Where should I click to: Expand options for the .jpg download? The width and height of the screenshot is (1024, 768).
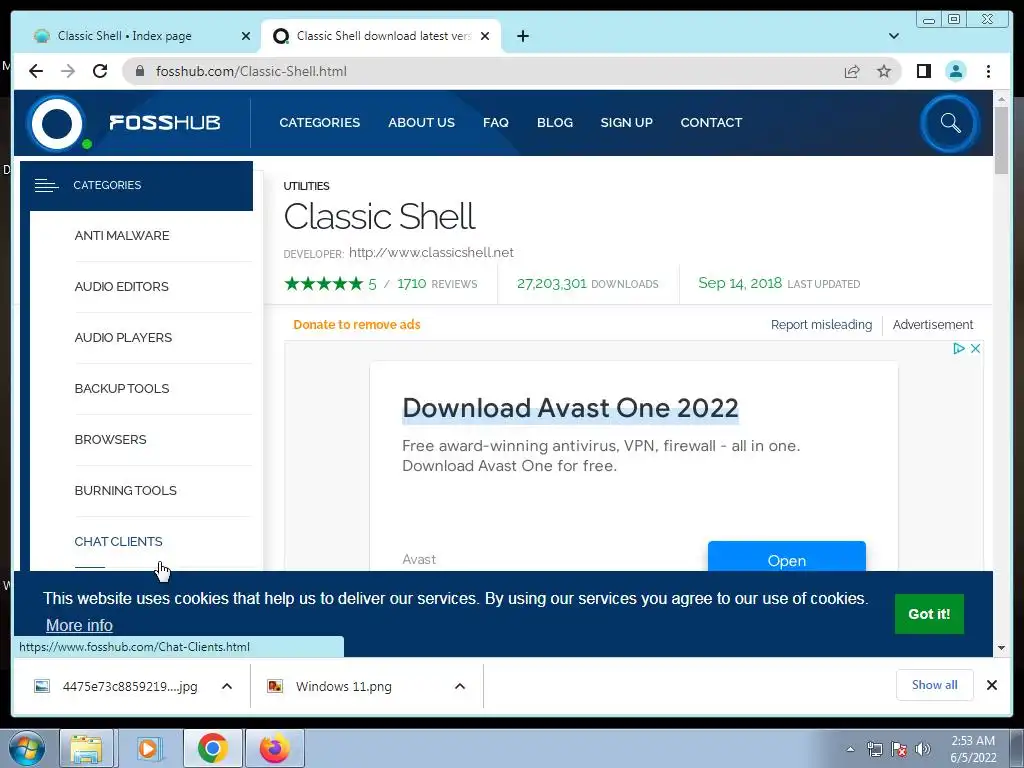(x=227, y=686)
